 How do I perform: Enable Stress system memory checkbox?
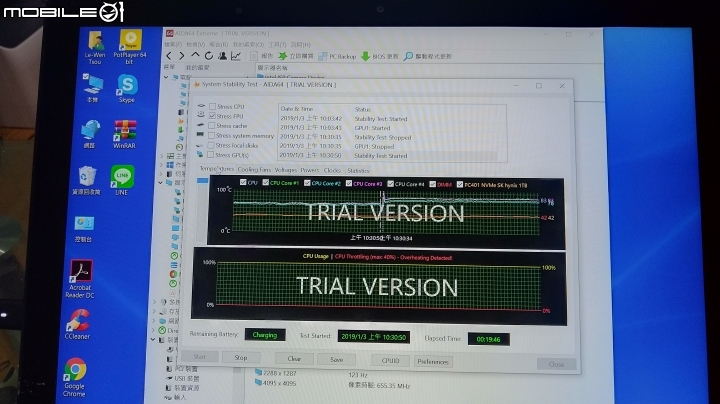point(211,135)
